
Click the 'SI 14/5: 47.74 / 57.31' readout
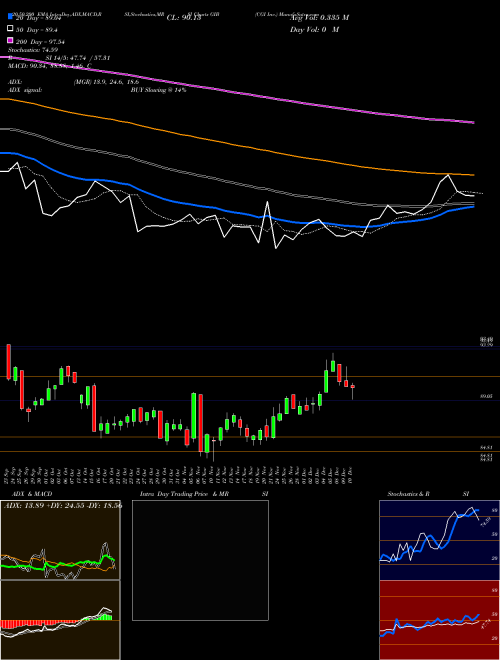(78, 58)
